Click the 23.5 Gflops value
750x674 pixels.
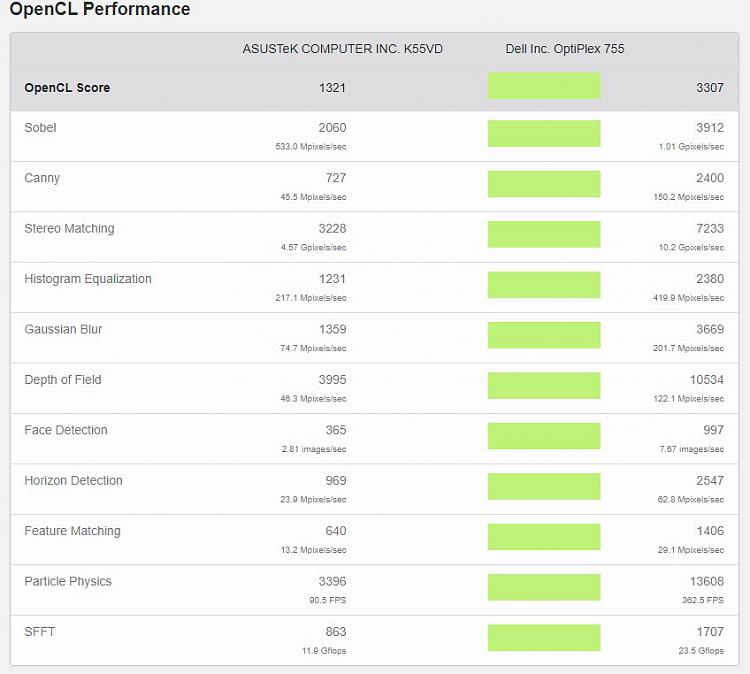pos(701,651)
